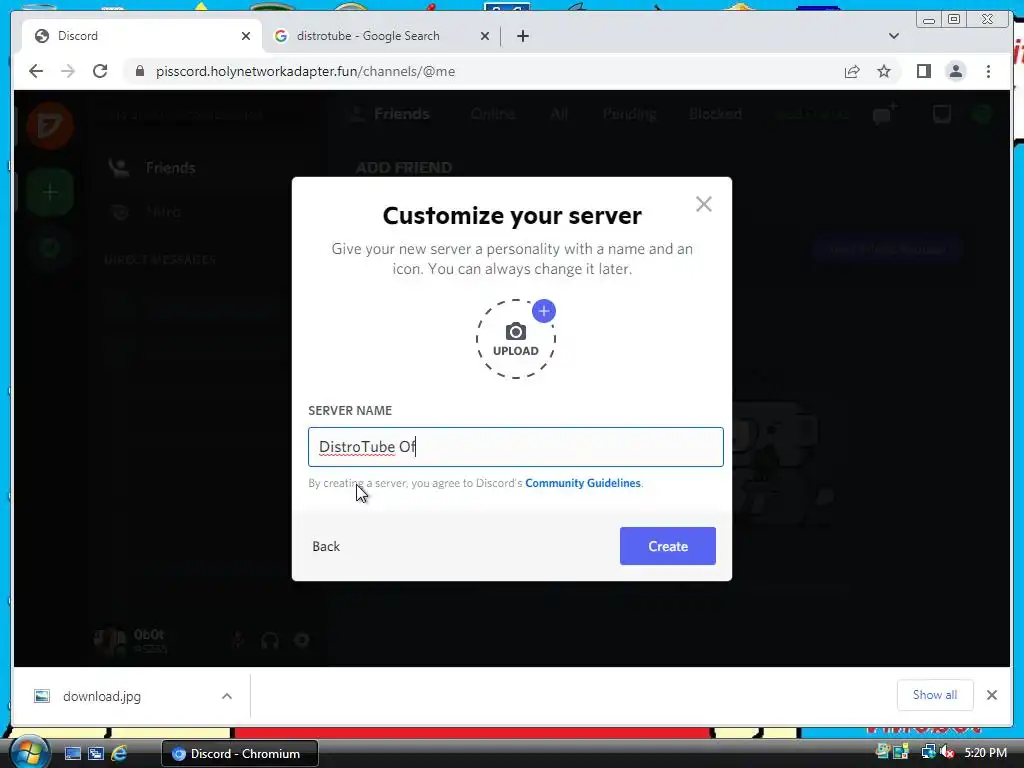
Task: Click the address bar URL
Action: click(305, 71)
